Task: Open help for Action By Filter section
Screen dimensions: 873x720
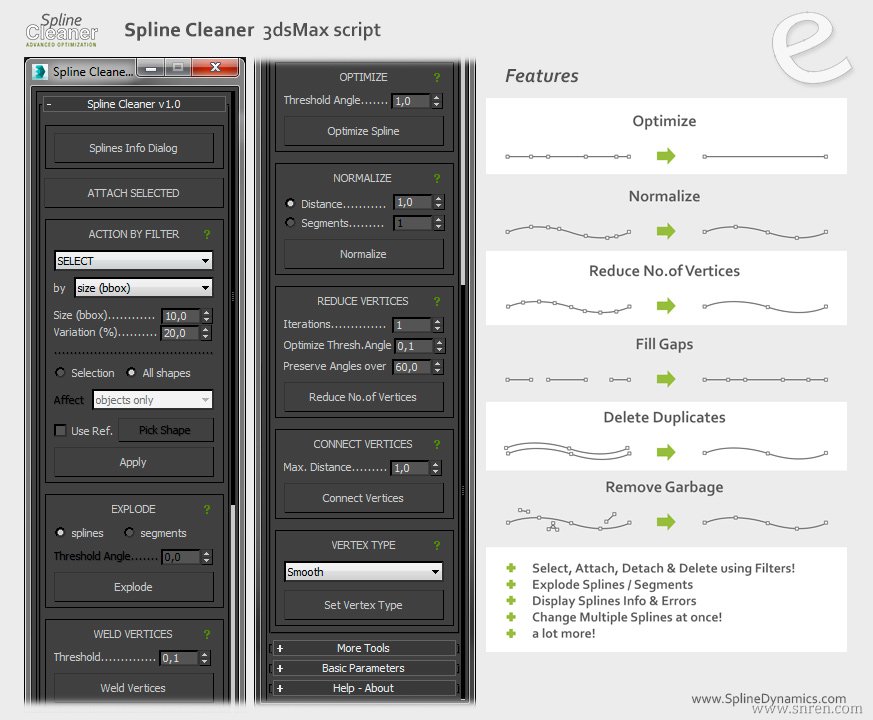Action: [207, 234]
